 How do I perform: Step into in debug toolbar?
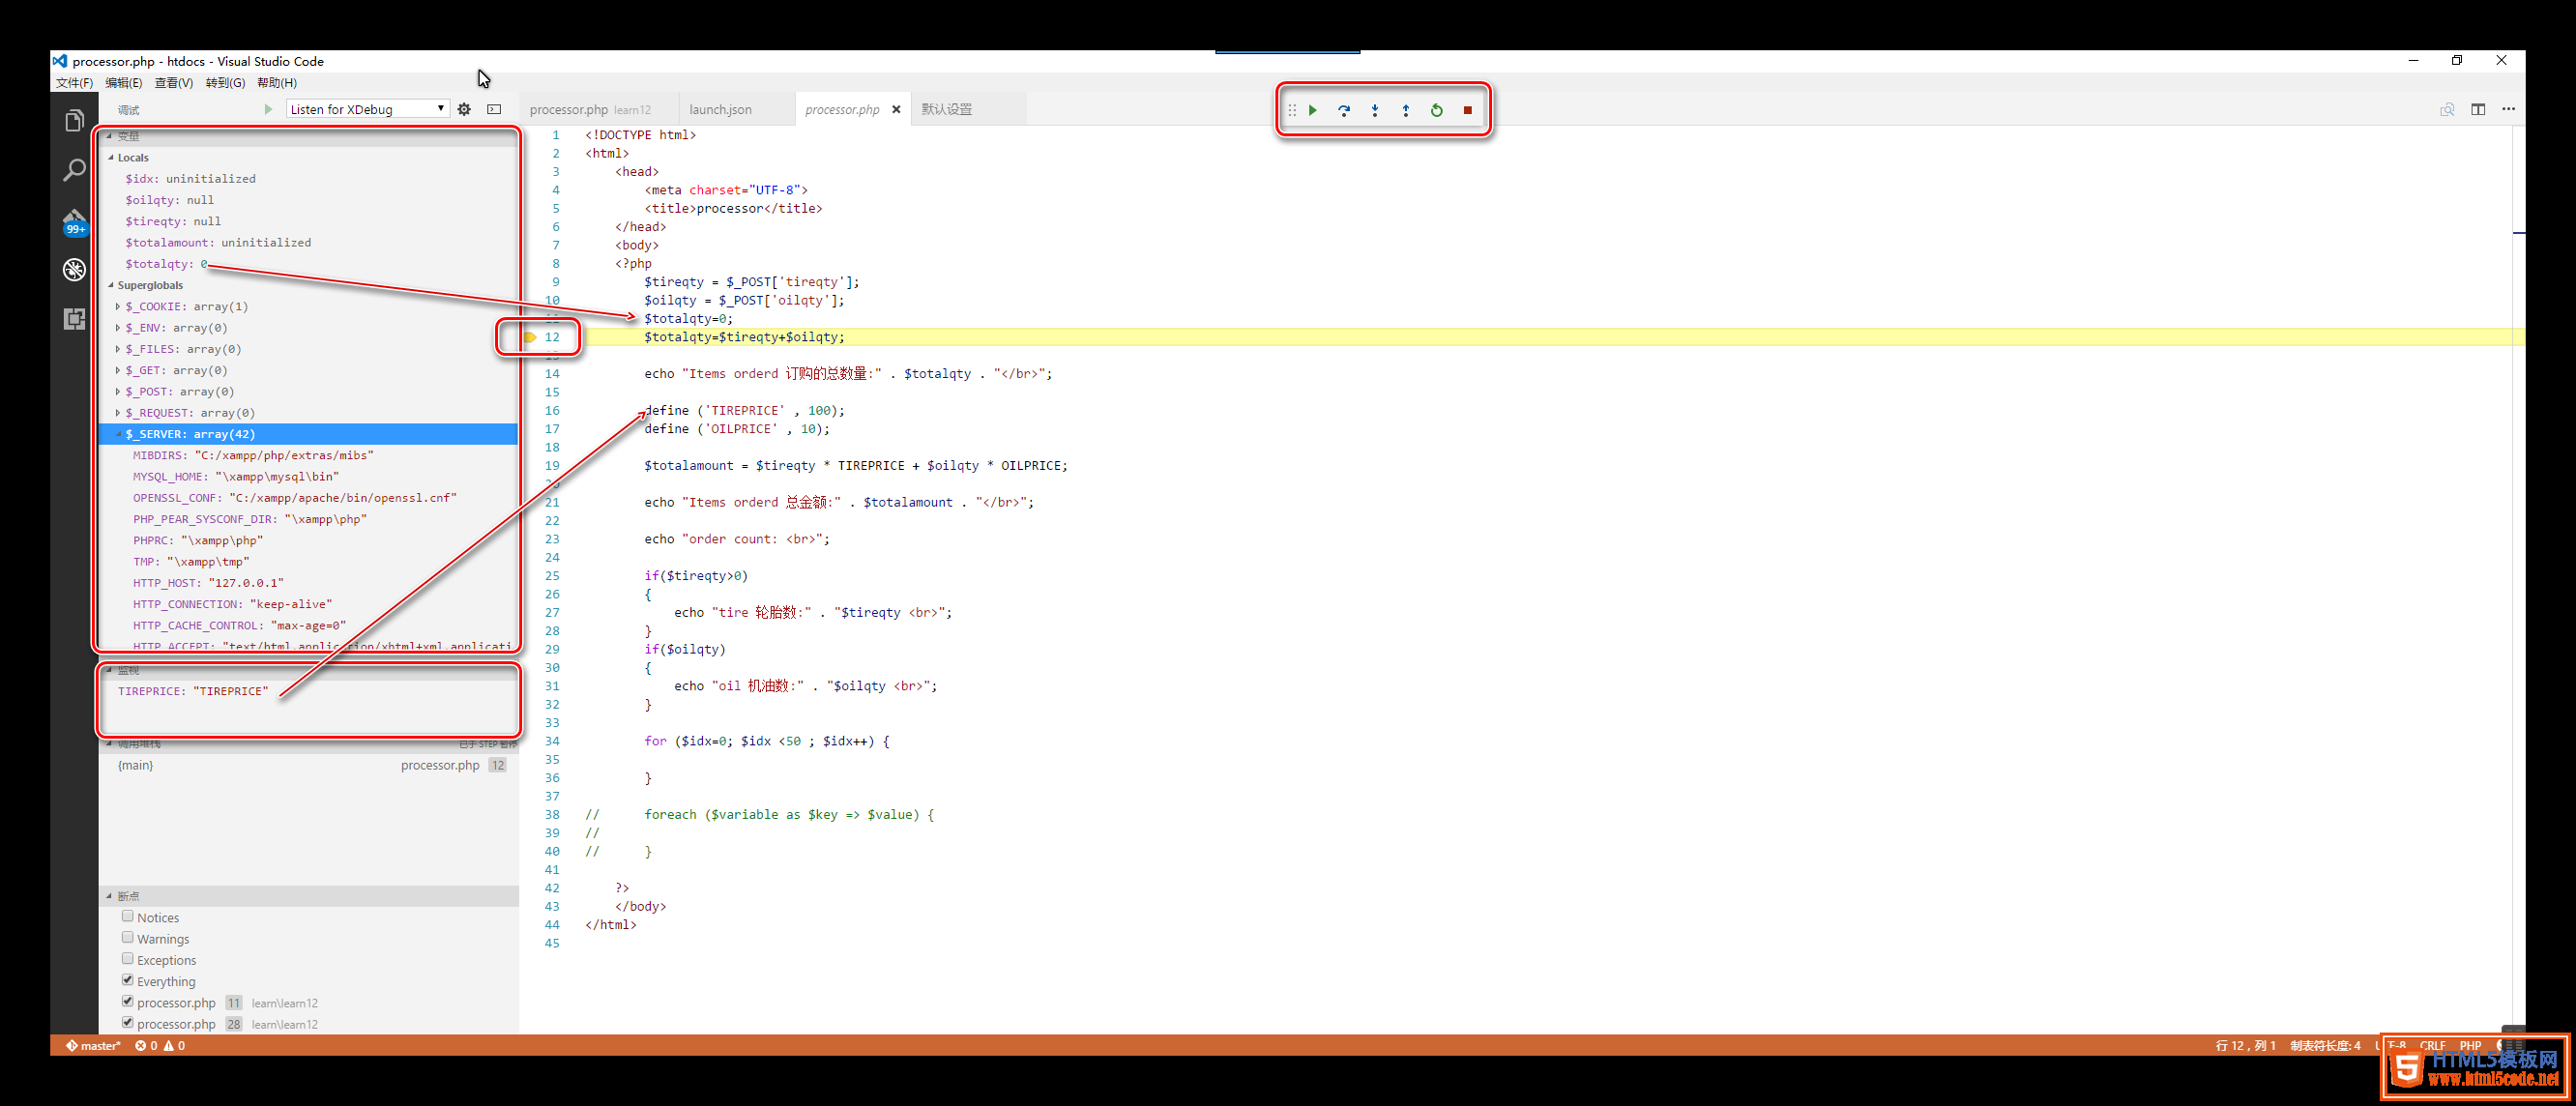(x=1375, y=110)
